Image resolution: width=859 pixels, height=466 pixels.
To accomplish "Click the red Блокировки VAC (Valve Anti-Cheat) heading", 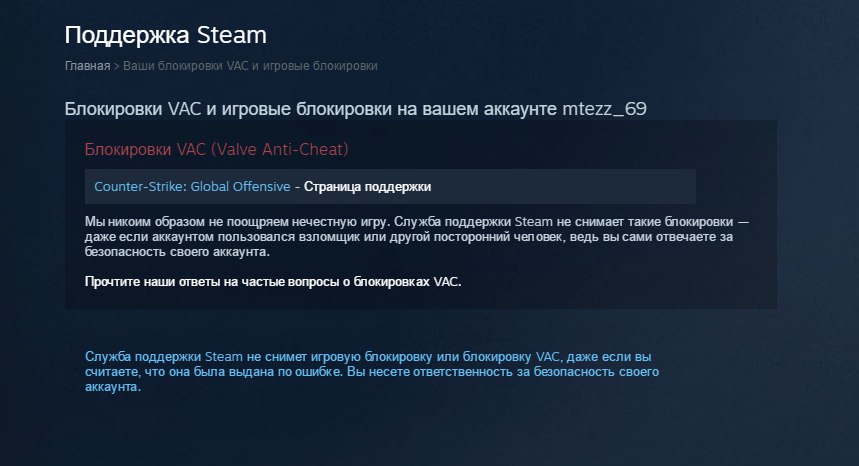I will pyautogui.click(x=216, y=149).
